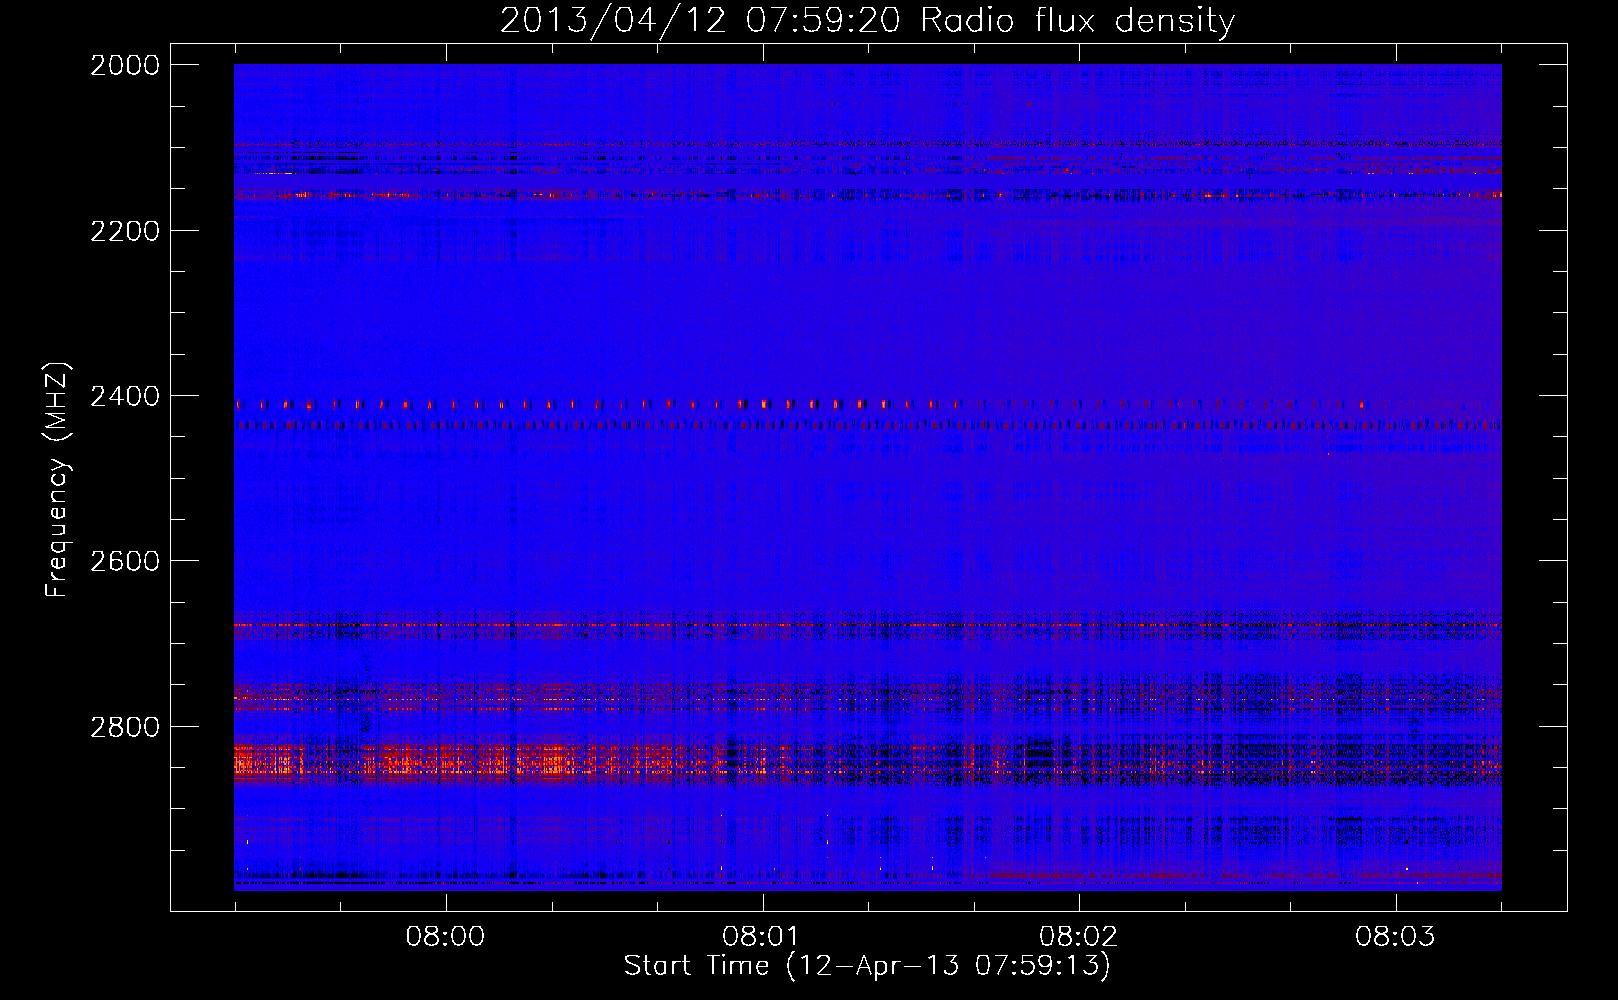Click the 08:01 time tick label
This screenshot has height=1000, width=1618.
click(x=763, y=936)
